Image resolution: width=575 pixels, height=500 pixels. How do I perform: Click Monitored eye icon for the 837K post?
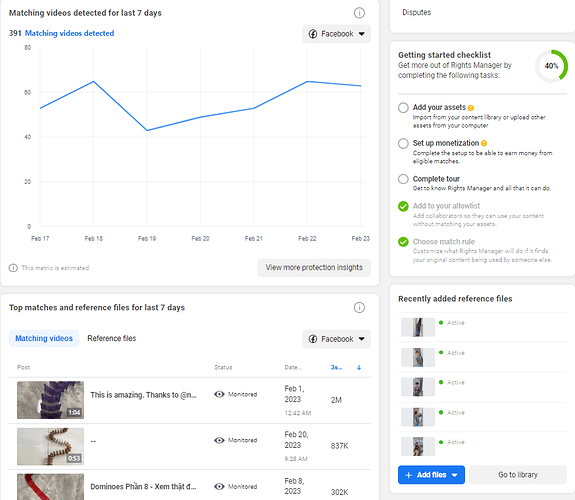coord(219,440)
